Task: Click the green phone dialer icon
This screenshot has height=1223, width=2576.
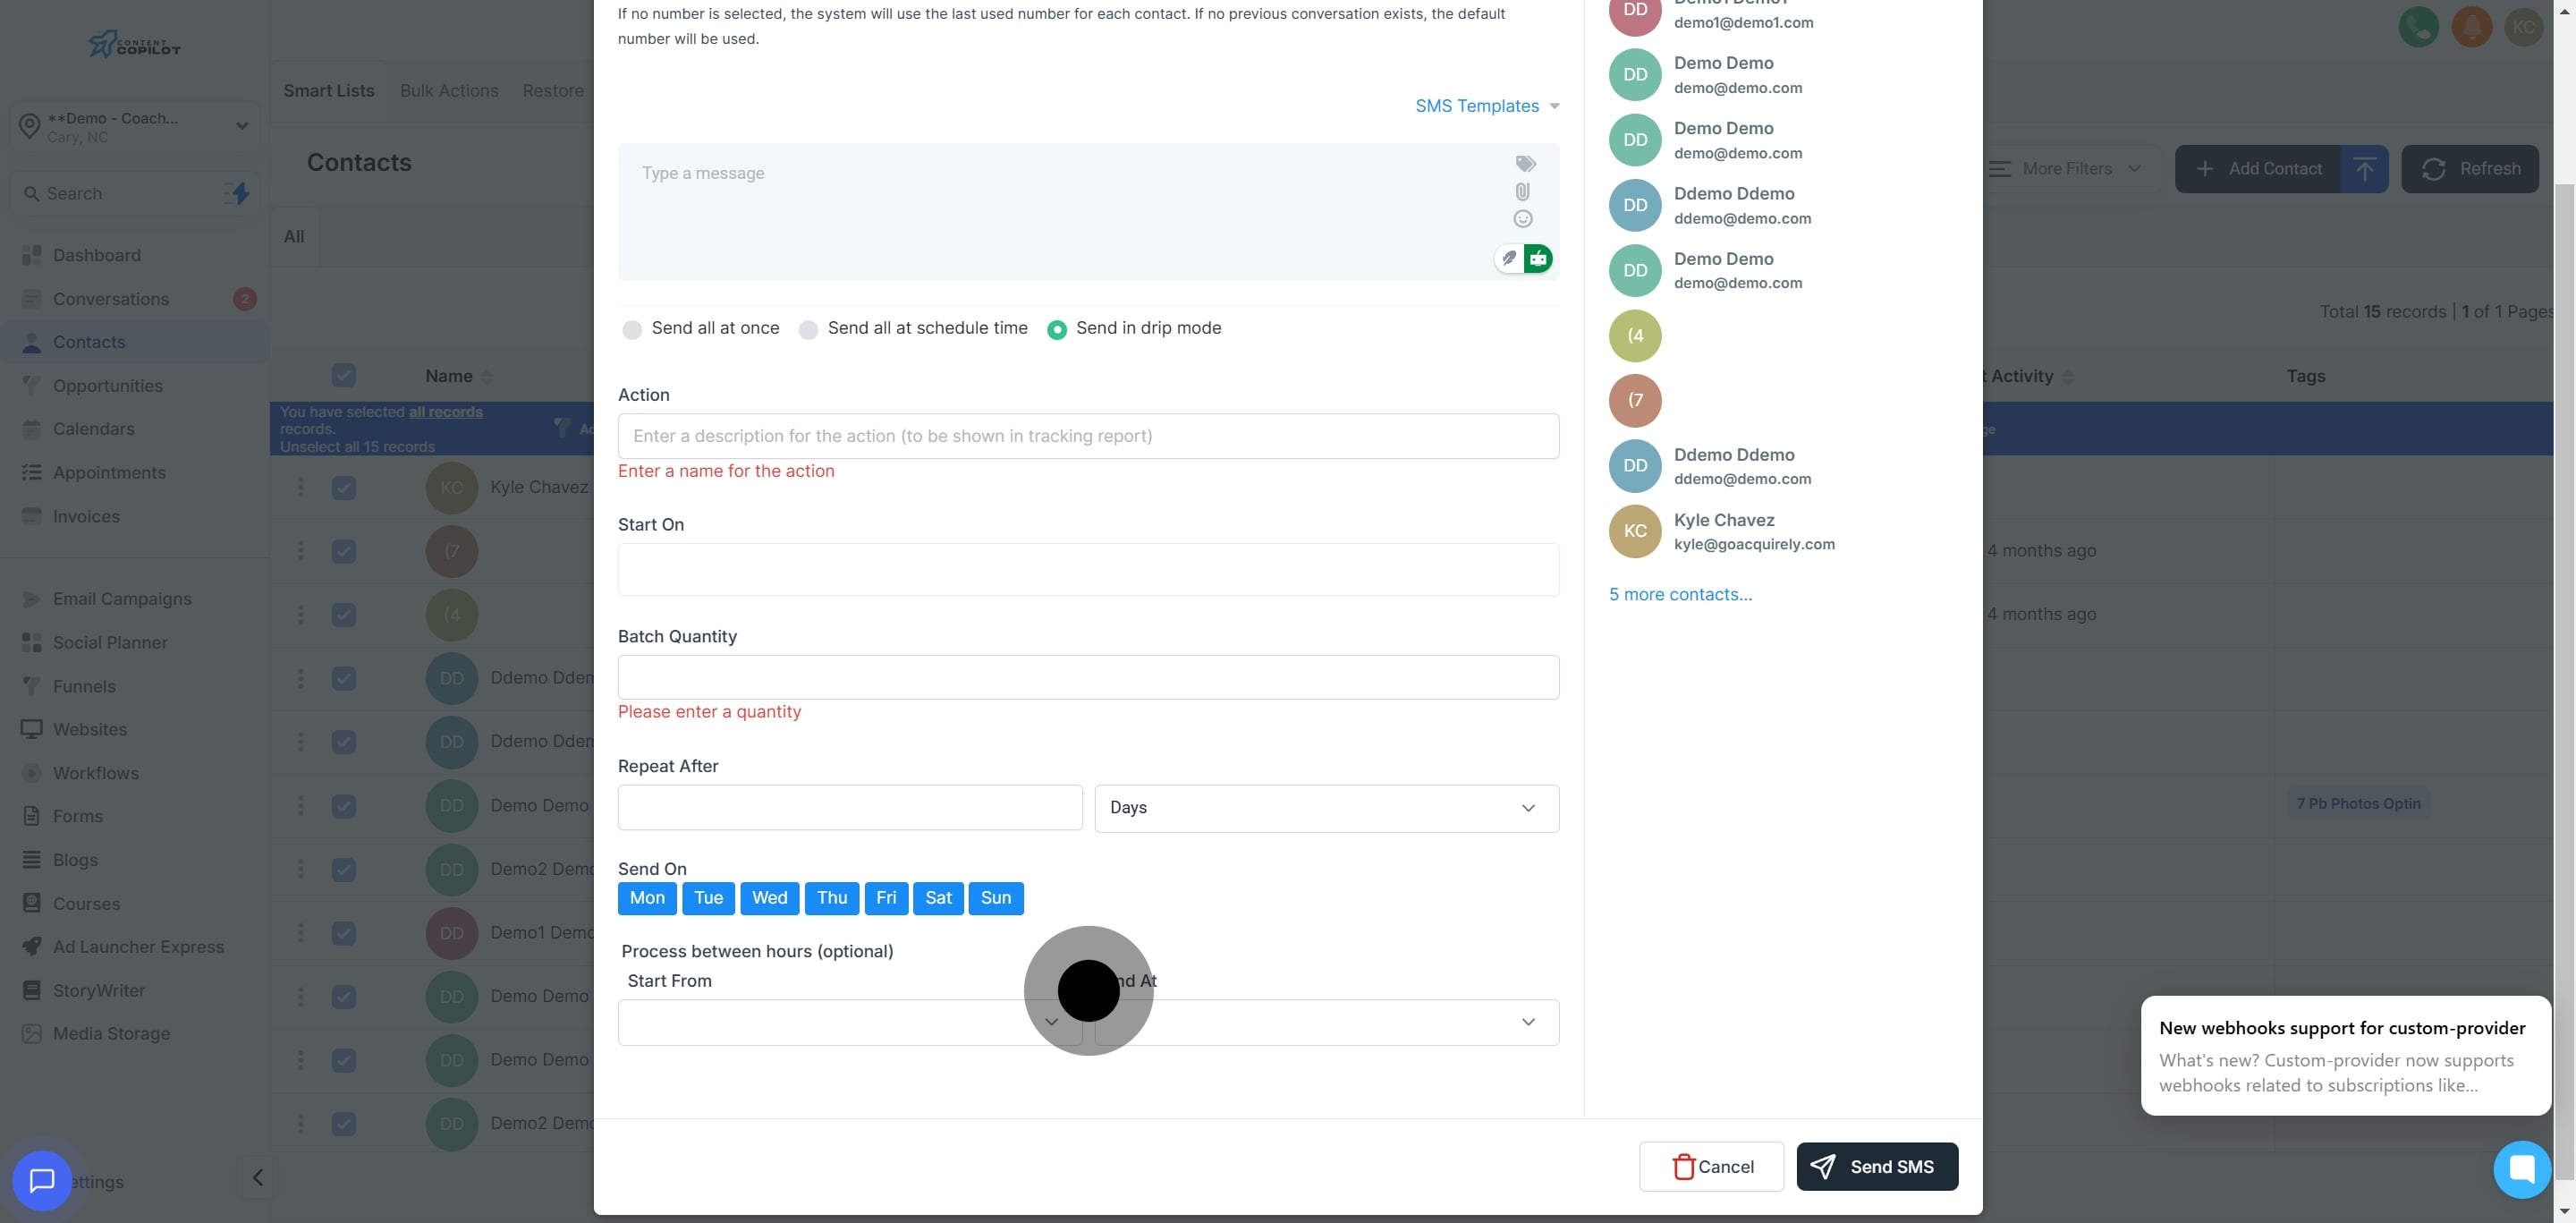Action: pos(2418,27)
